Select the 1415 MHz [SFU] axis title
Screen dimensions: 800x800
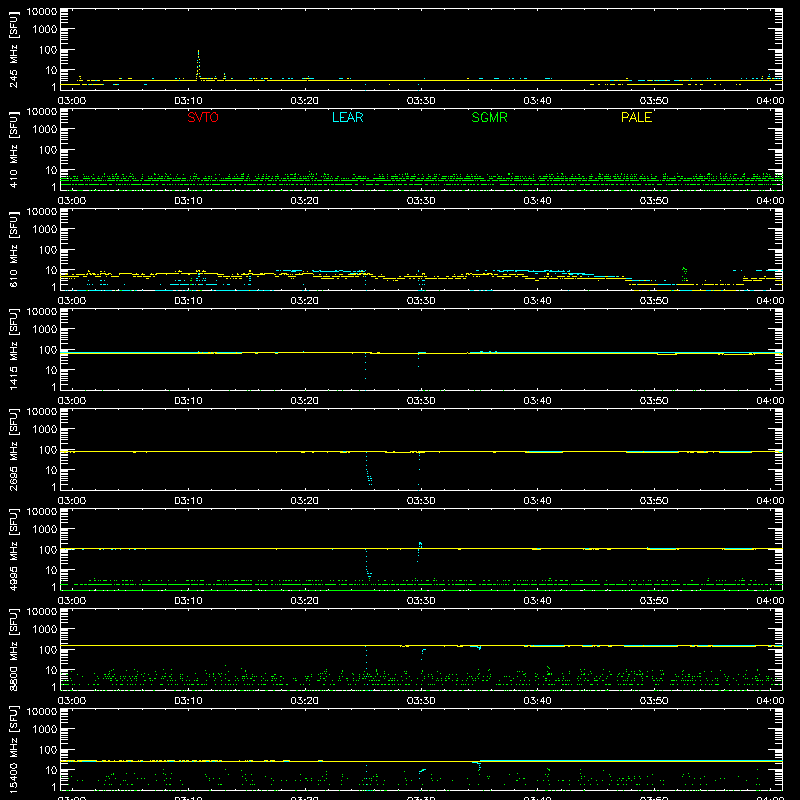pyautogui.click(x=14, y=349)
